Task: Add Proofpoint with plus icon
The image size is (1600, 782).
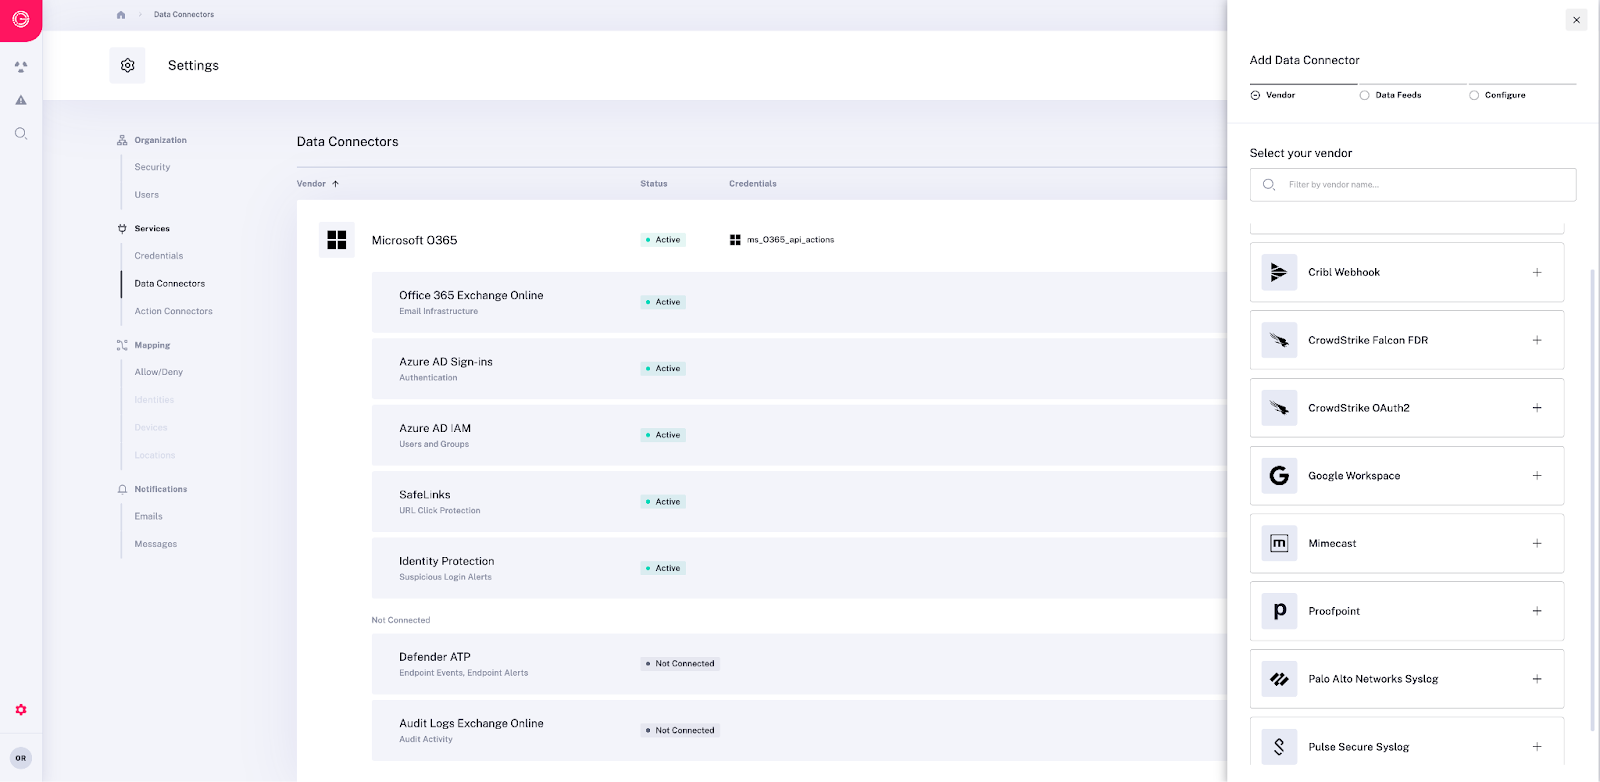Action: pos(1537,611)
